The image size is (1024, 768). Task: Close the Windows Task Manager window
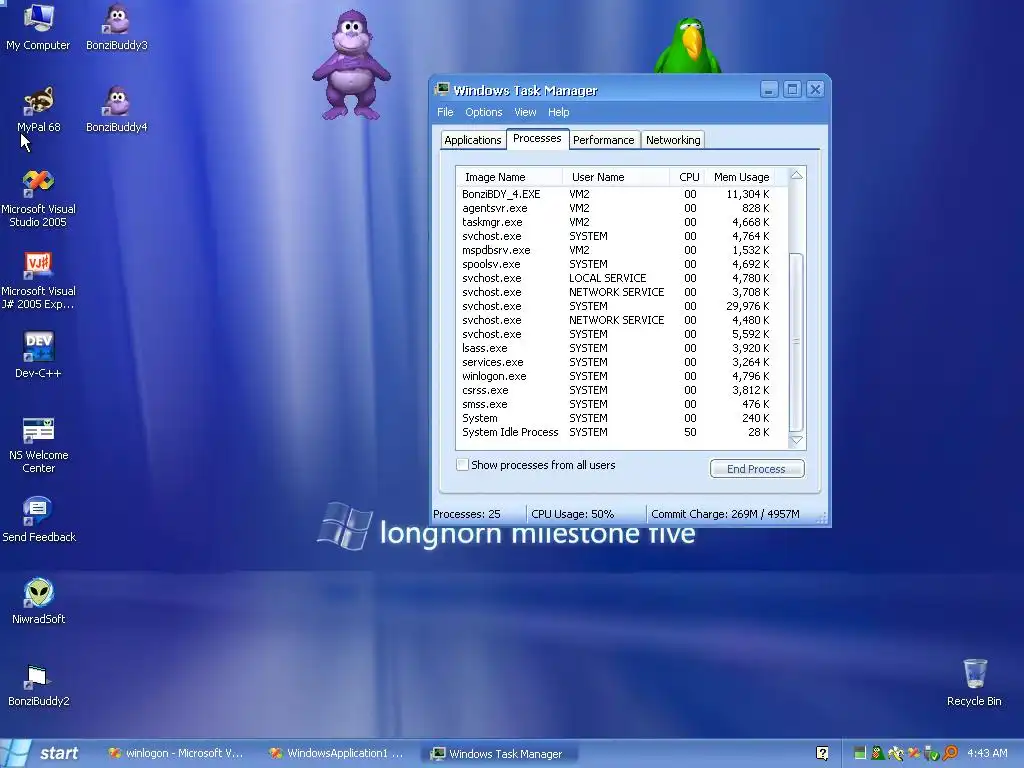point(815,89)
